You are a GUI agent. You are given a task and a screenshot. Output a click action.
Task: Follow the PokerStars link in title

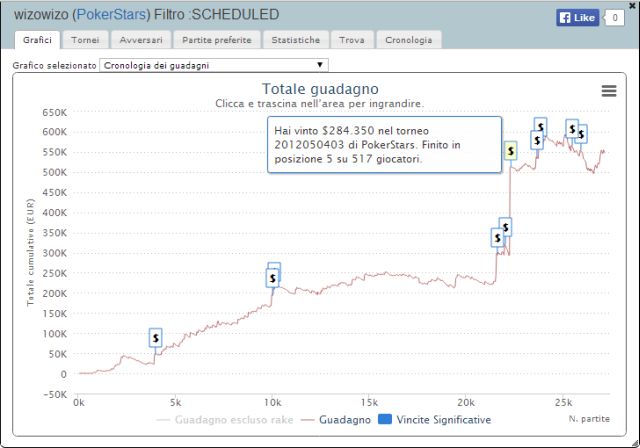pyautogui.click(x=111, y=15)
